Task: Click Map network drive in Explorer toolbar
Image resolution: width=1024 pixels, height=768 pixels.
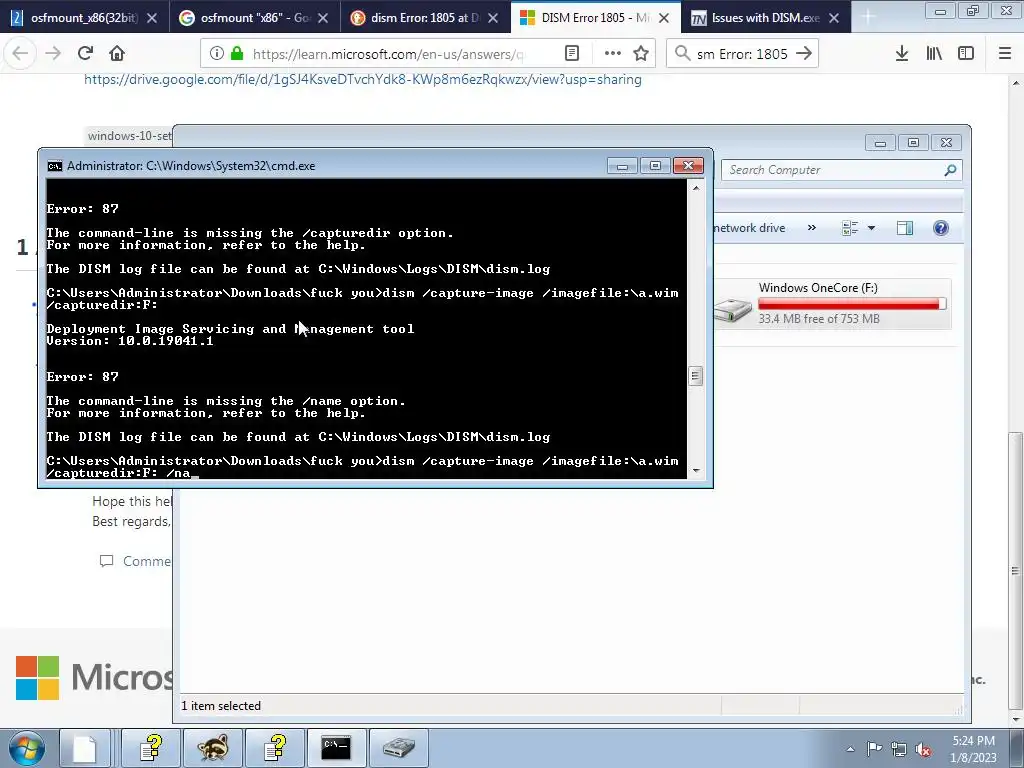Action: point(749,228)
